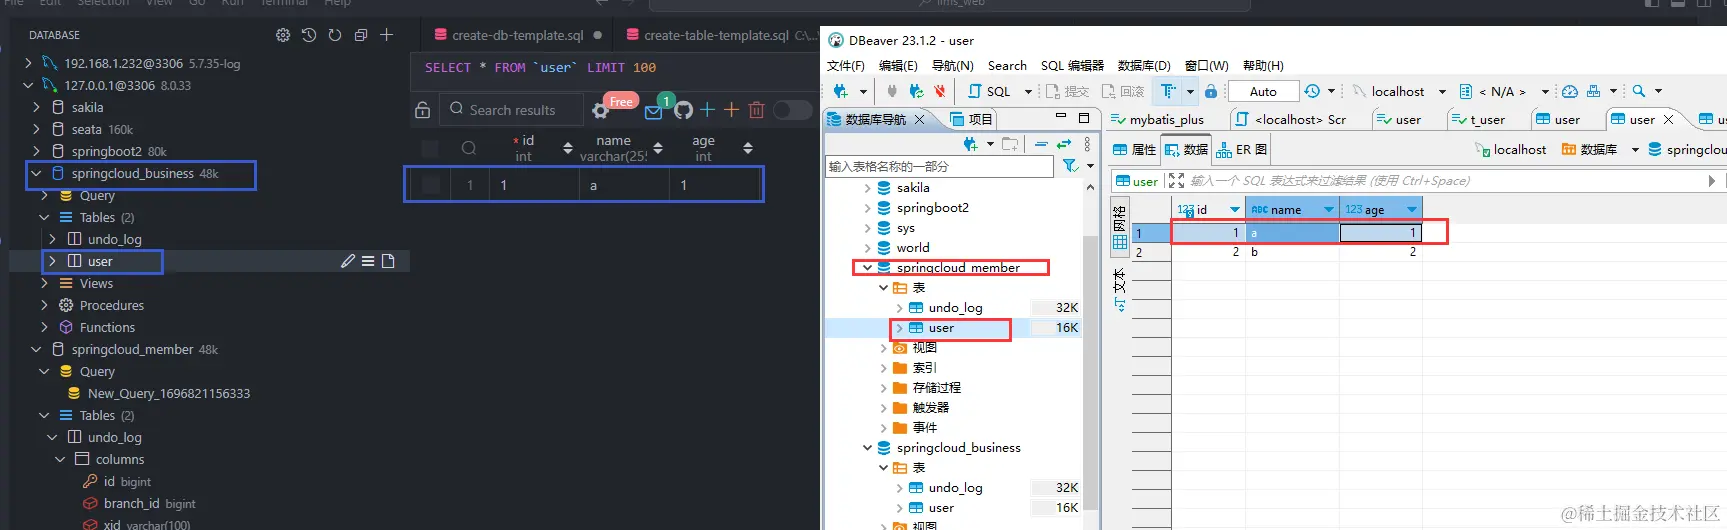Expand the world database in DBeaver navigator
The height and width of the screenshot is (530, 1727).
[867, 248]
